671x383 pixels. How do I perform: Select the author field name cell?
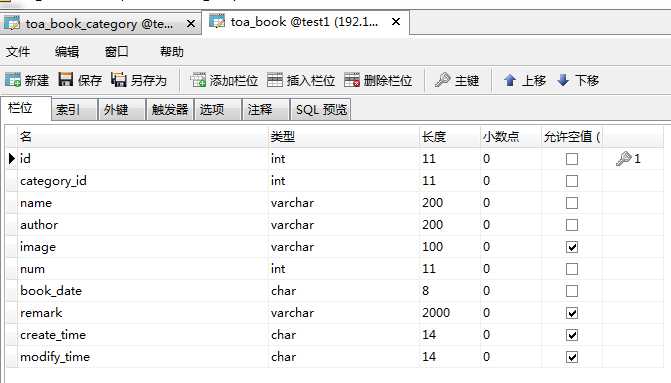(143, 225)
